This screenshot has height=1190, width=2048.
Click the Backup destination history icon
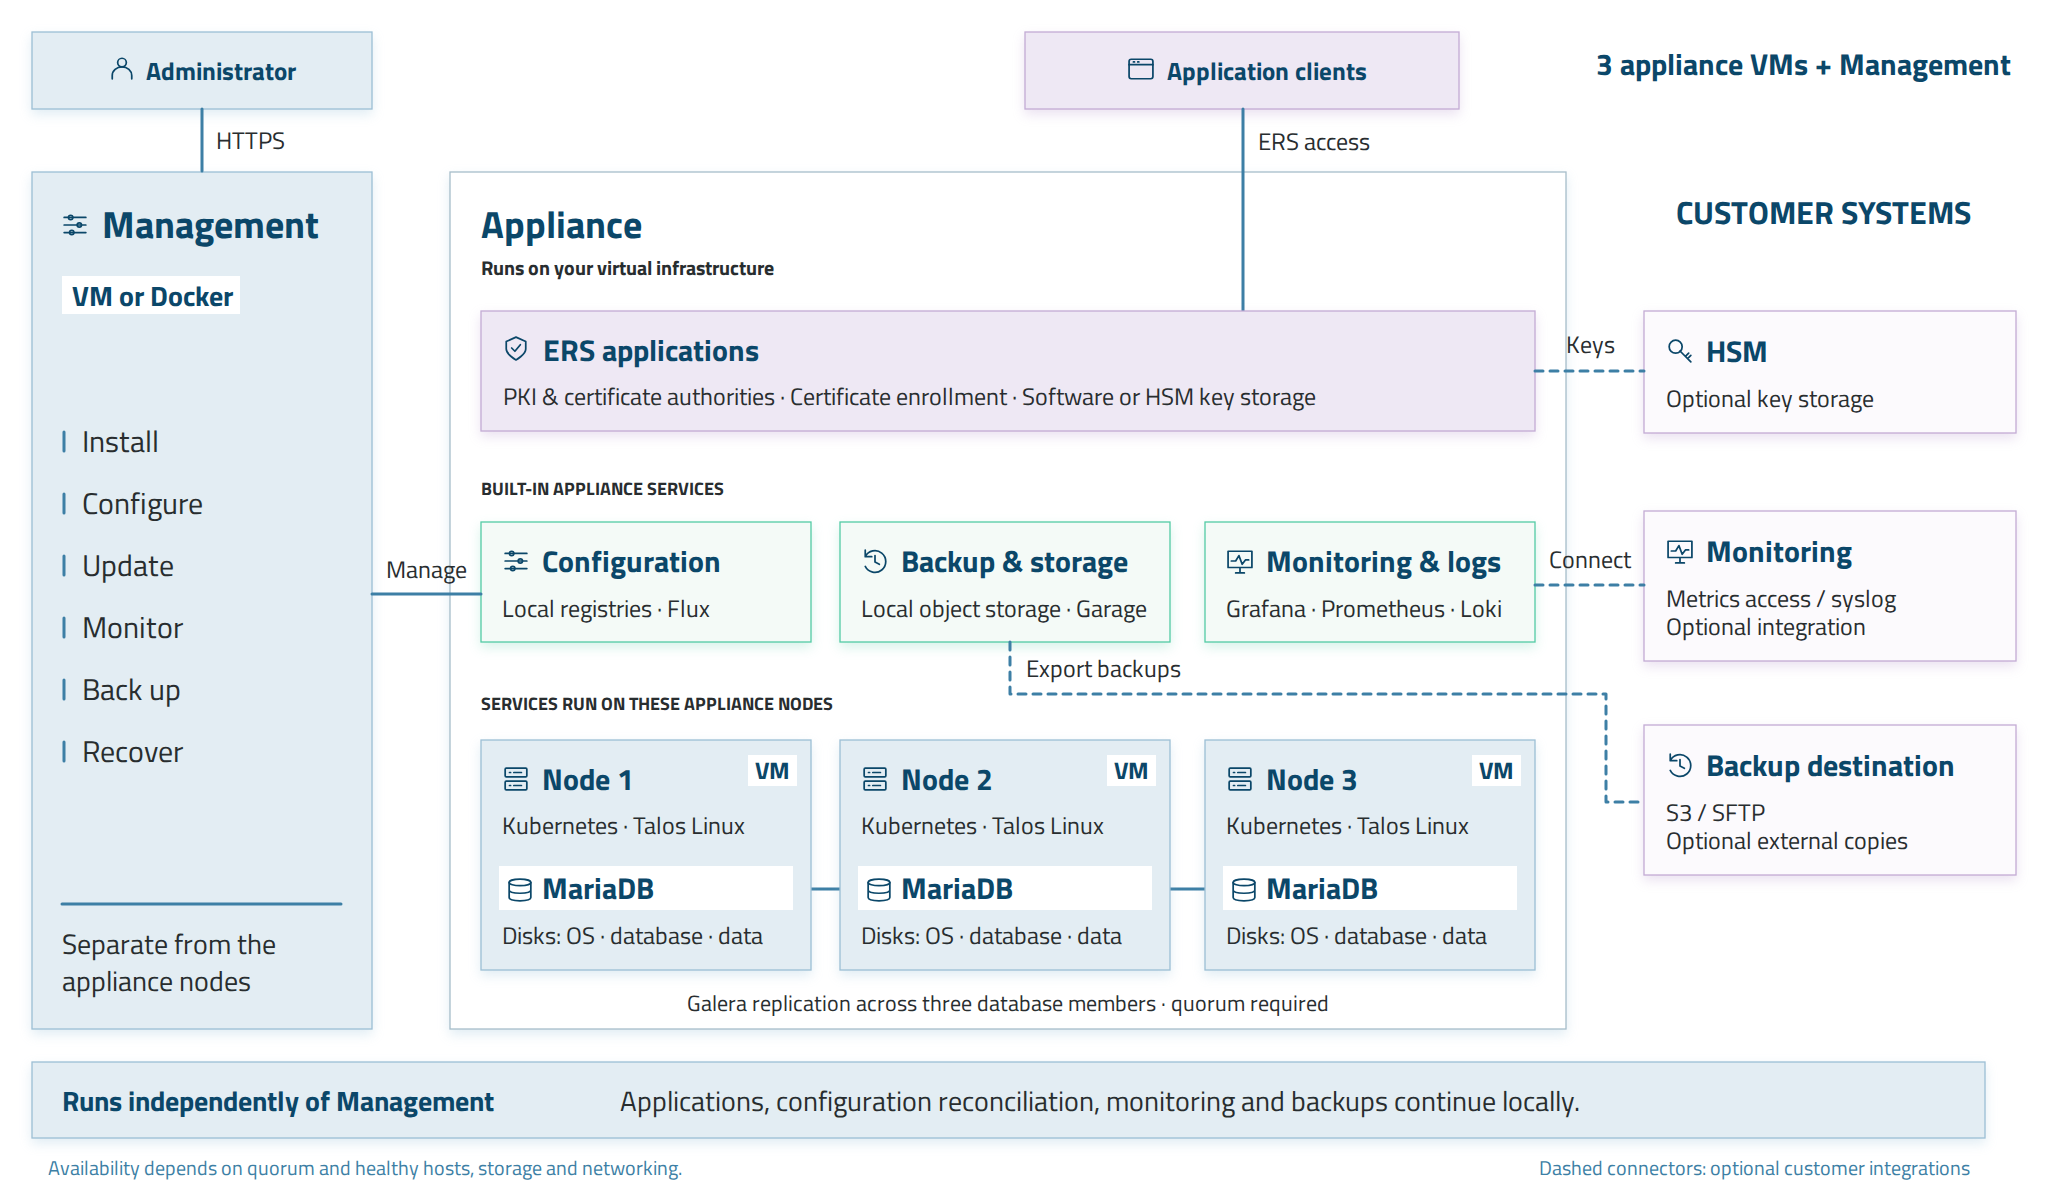pos(1680,765)
